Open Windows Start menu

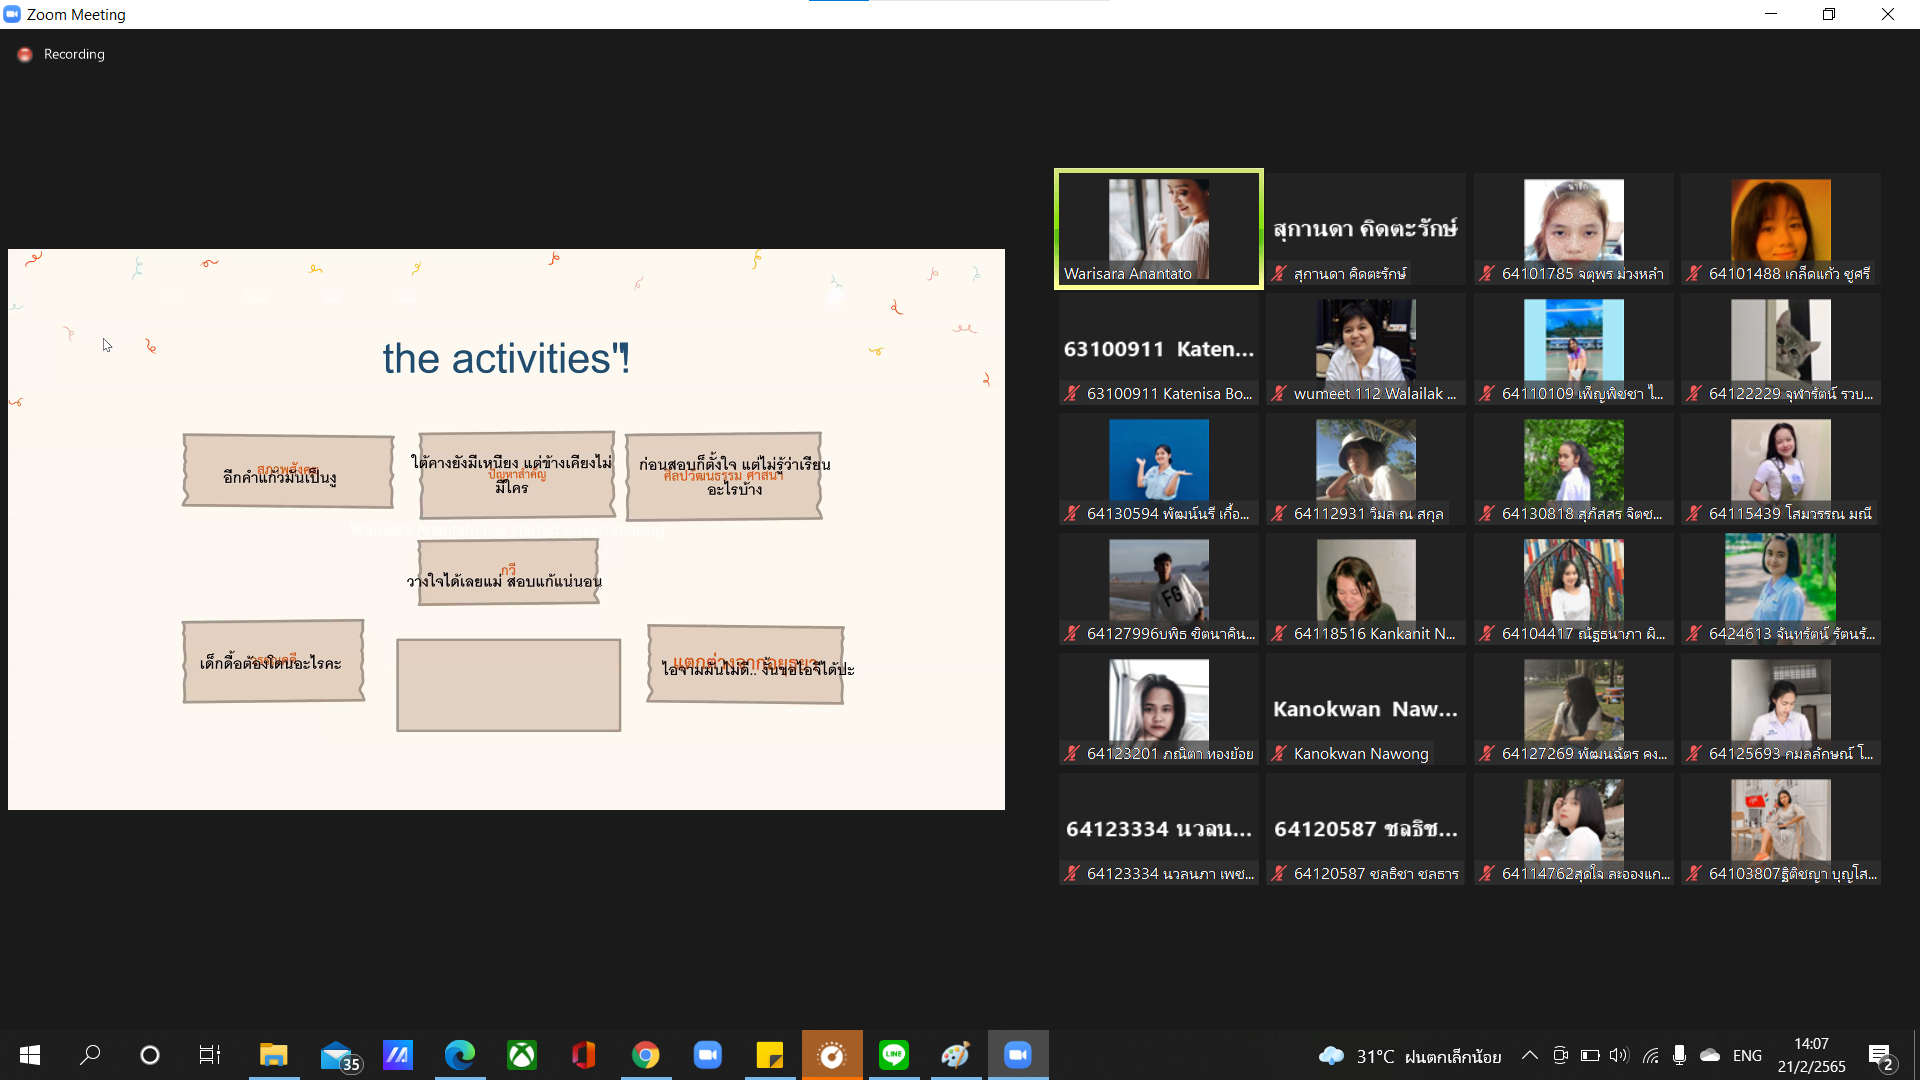coord(30,1055)
